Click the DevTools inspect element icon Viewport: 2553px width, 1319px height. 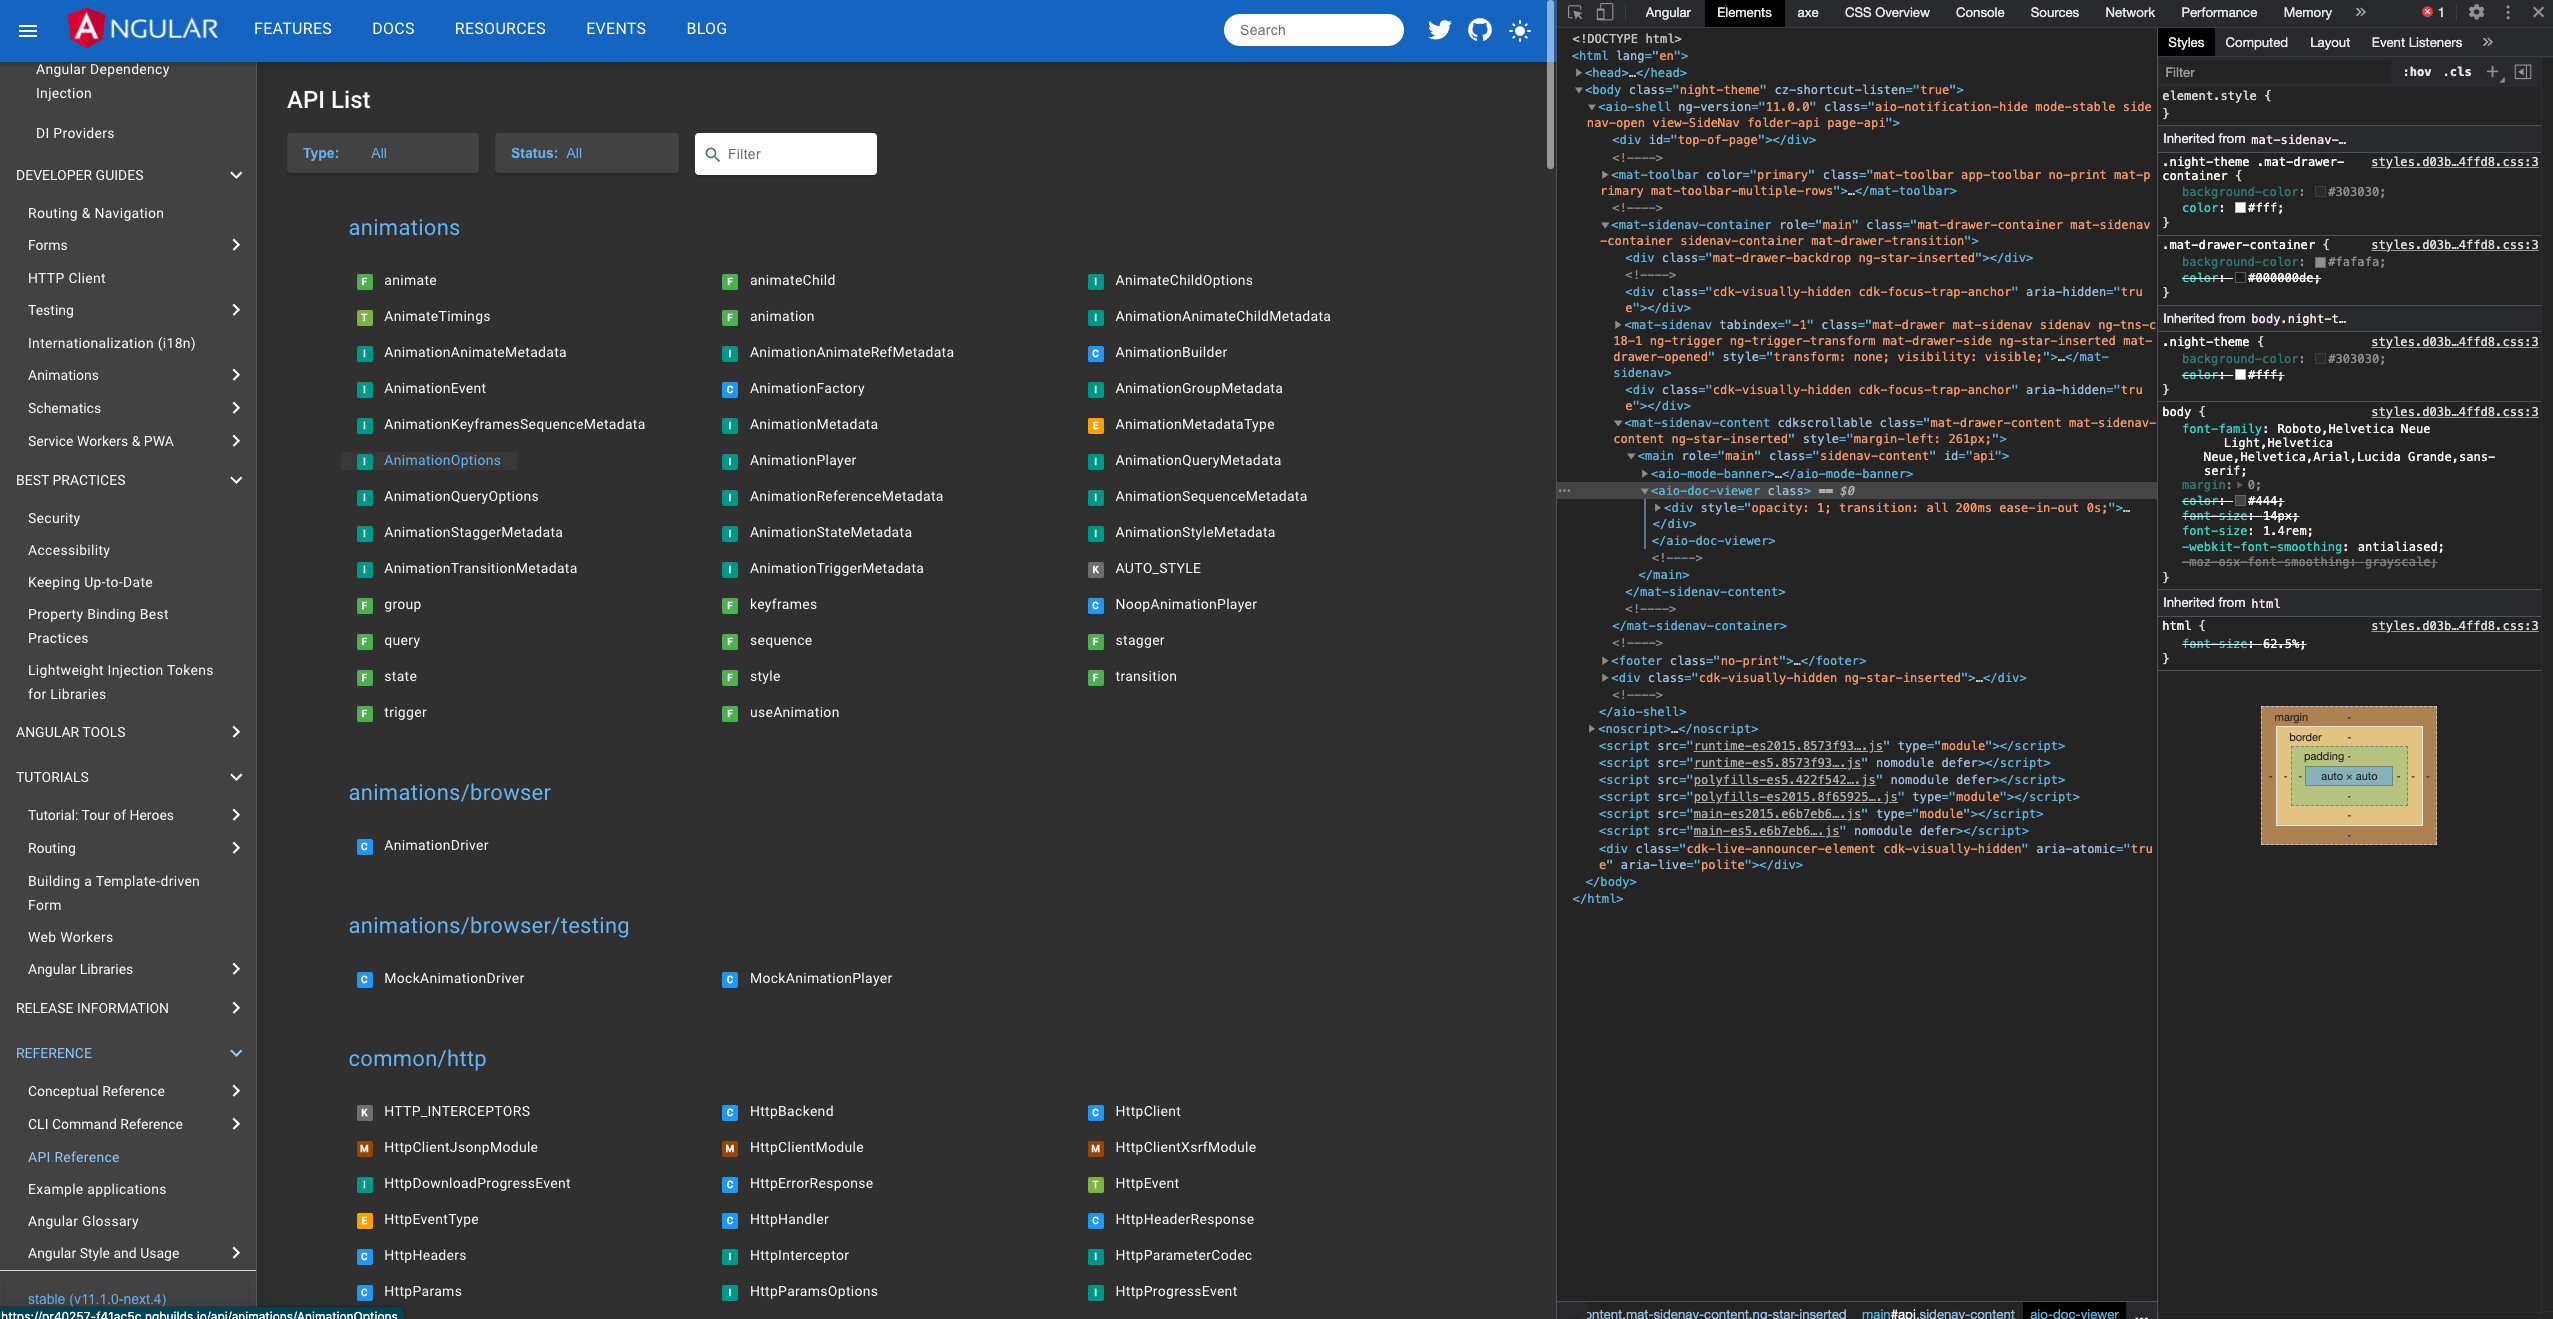pyautogui.click(x=1575, y=12)
